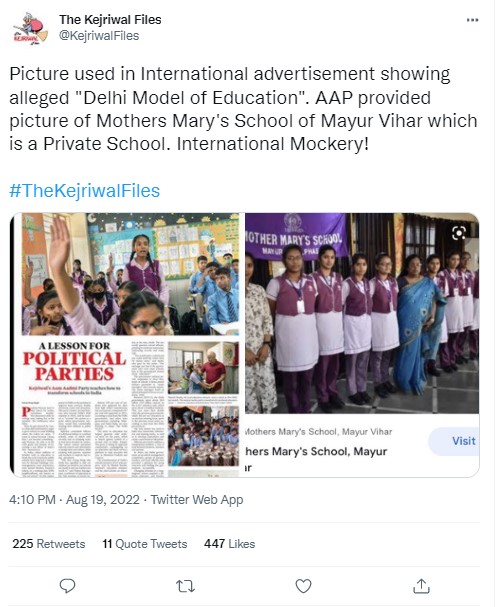Click the Google Lens icon on photo
Image resolution: width=502 pixels, height=607 pixels.
pyautogui.click(x=459, y=233)
